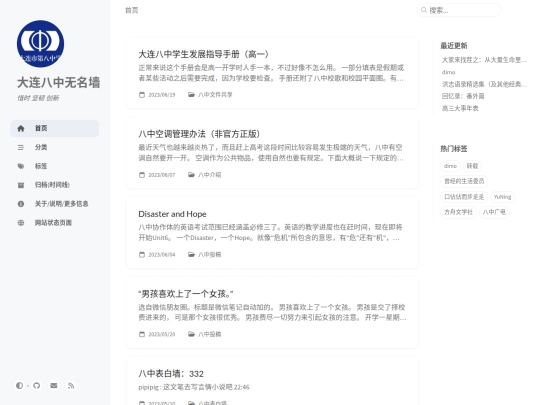Click folder icon under 男孩喜欢上了一个女孩 post
Image resolution: width=540 pixels, height=405 pixels.
(191, 334)
